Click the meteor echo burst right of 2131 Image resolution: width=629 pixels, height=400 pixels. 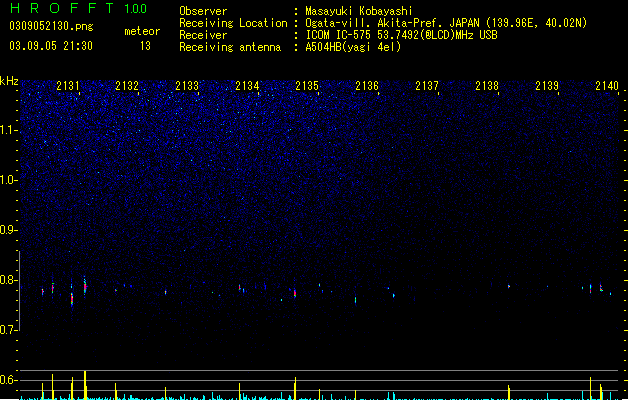click(85, 286)
